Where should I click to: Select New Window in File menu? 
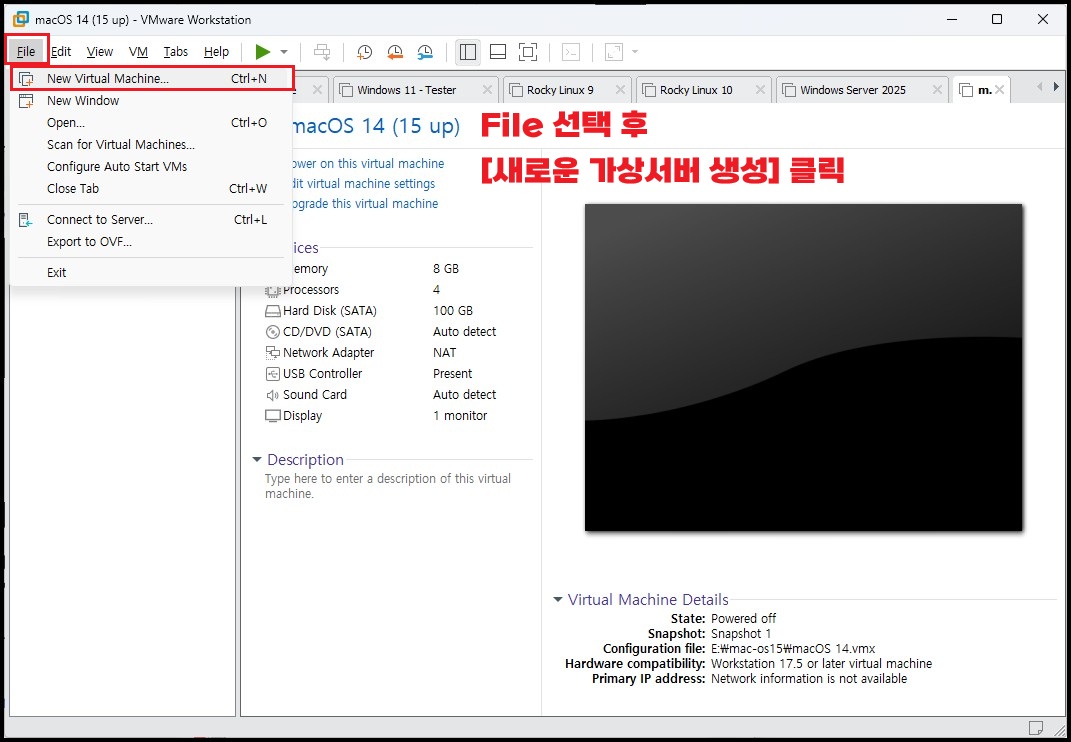tap(152, 100)
